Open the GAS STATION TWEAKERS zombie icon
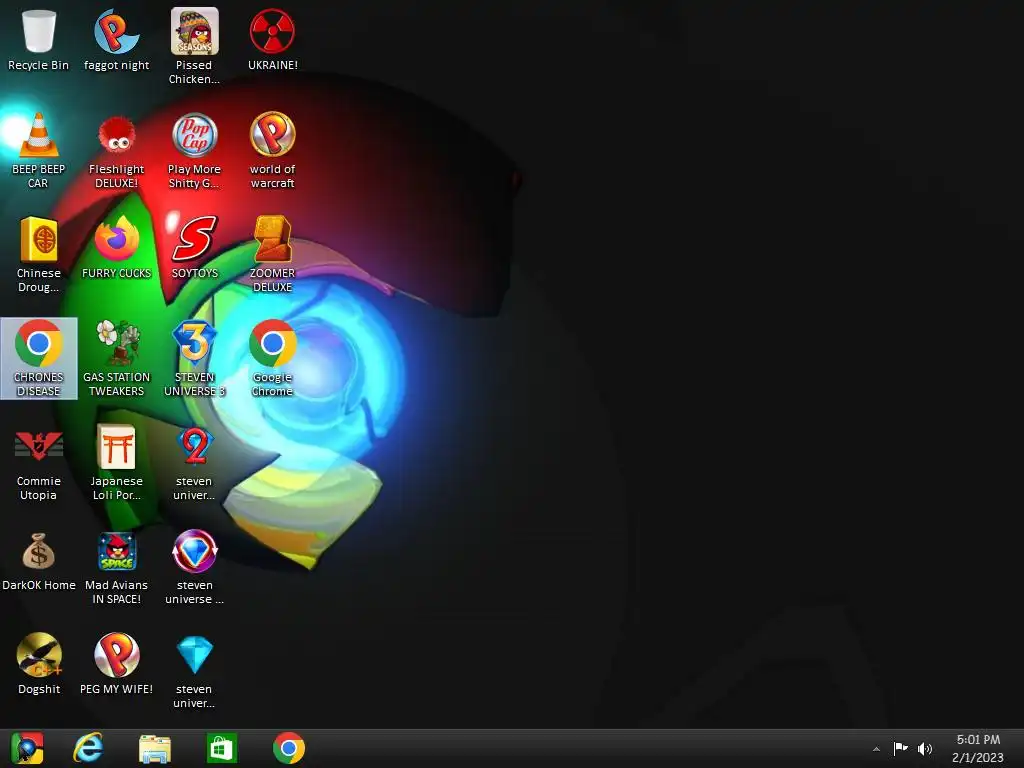This screenshot has height=768, width=1024. (x=116, y=343)
